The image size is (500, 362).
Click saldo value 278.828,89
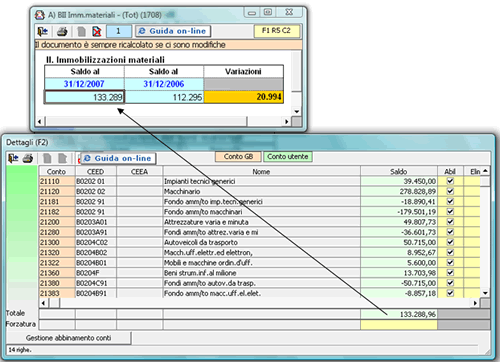coord(399,191)
